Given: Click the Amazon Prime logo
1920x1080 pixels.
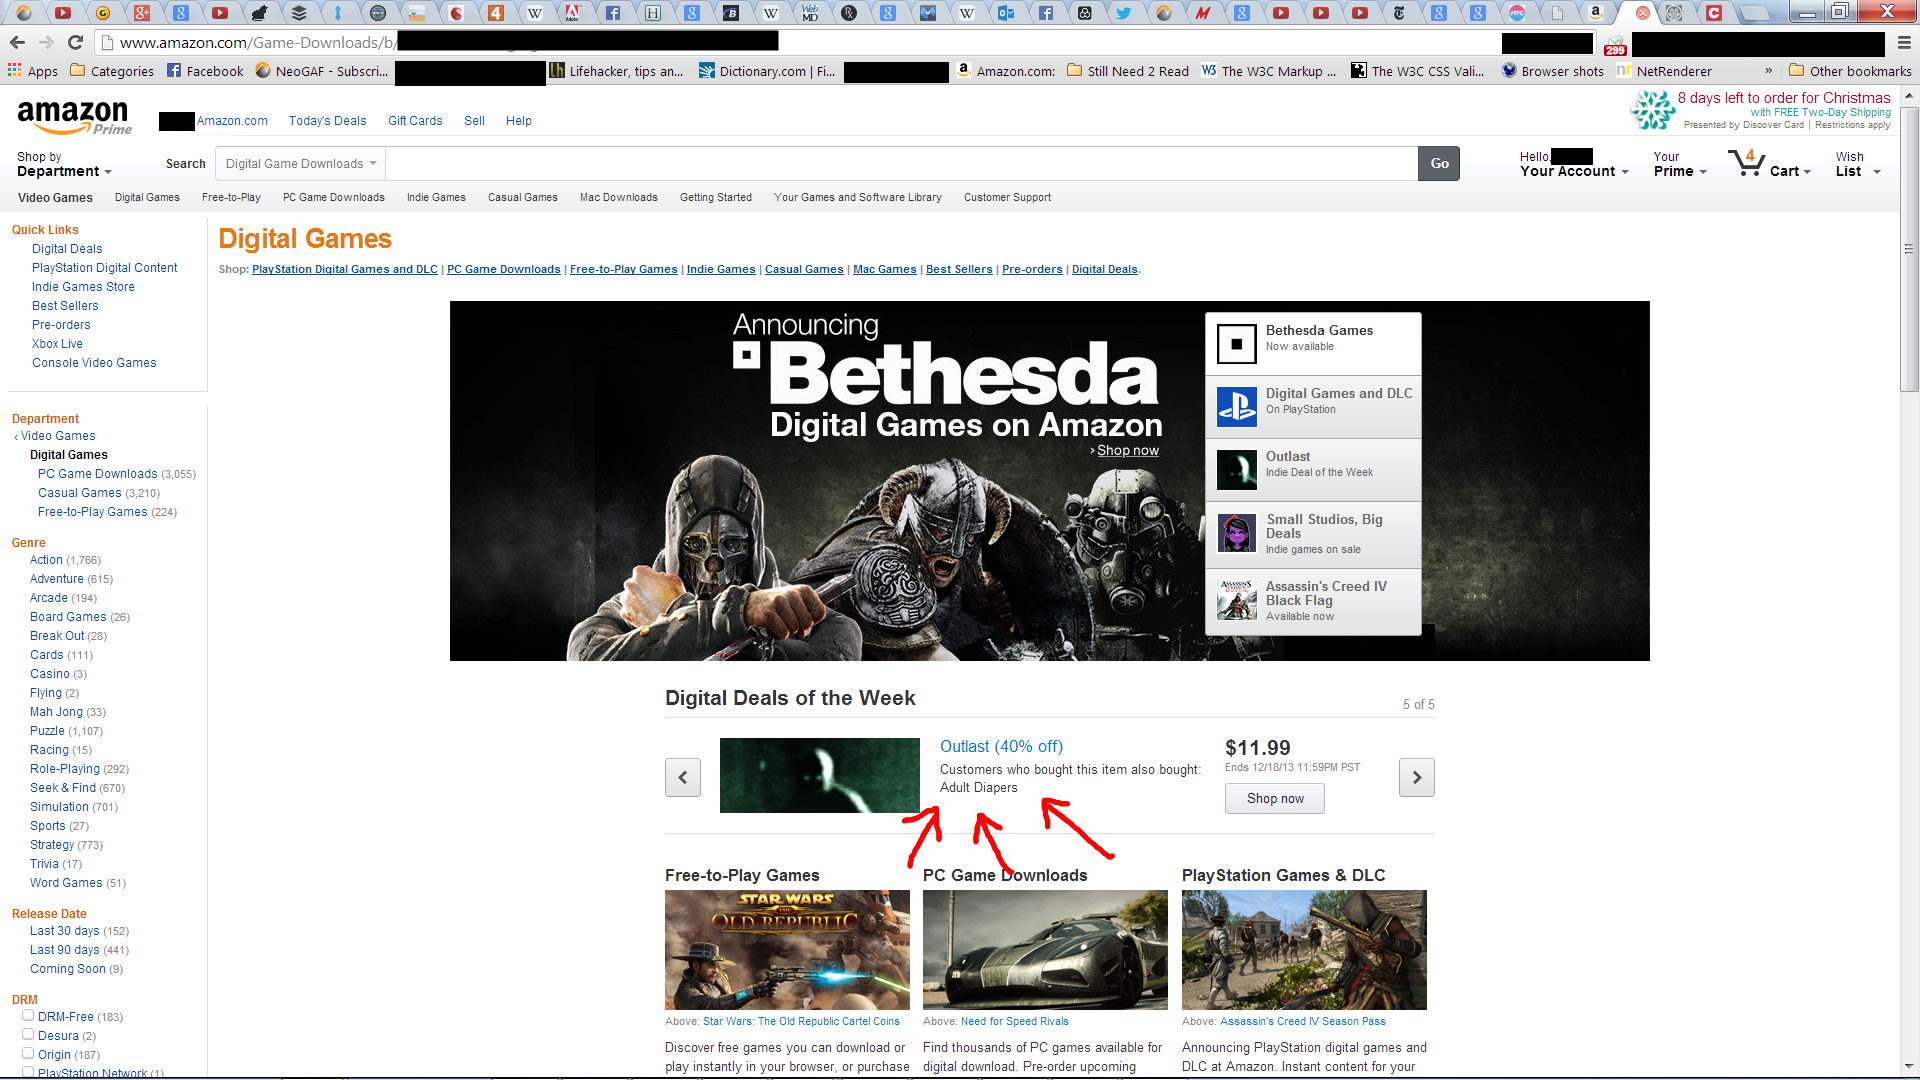Looking at the screenshot, I should 74,117.
